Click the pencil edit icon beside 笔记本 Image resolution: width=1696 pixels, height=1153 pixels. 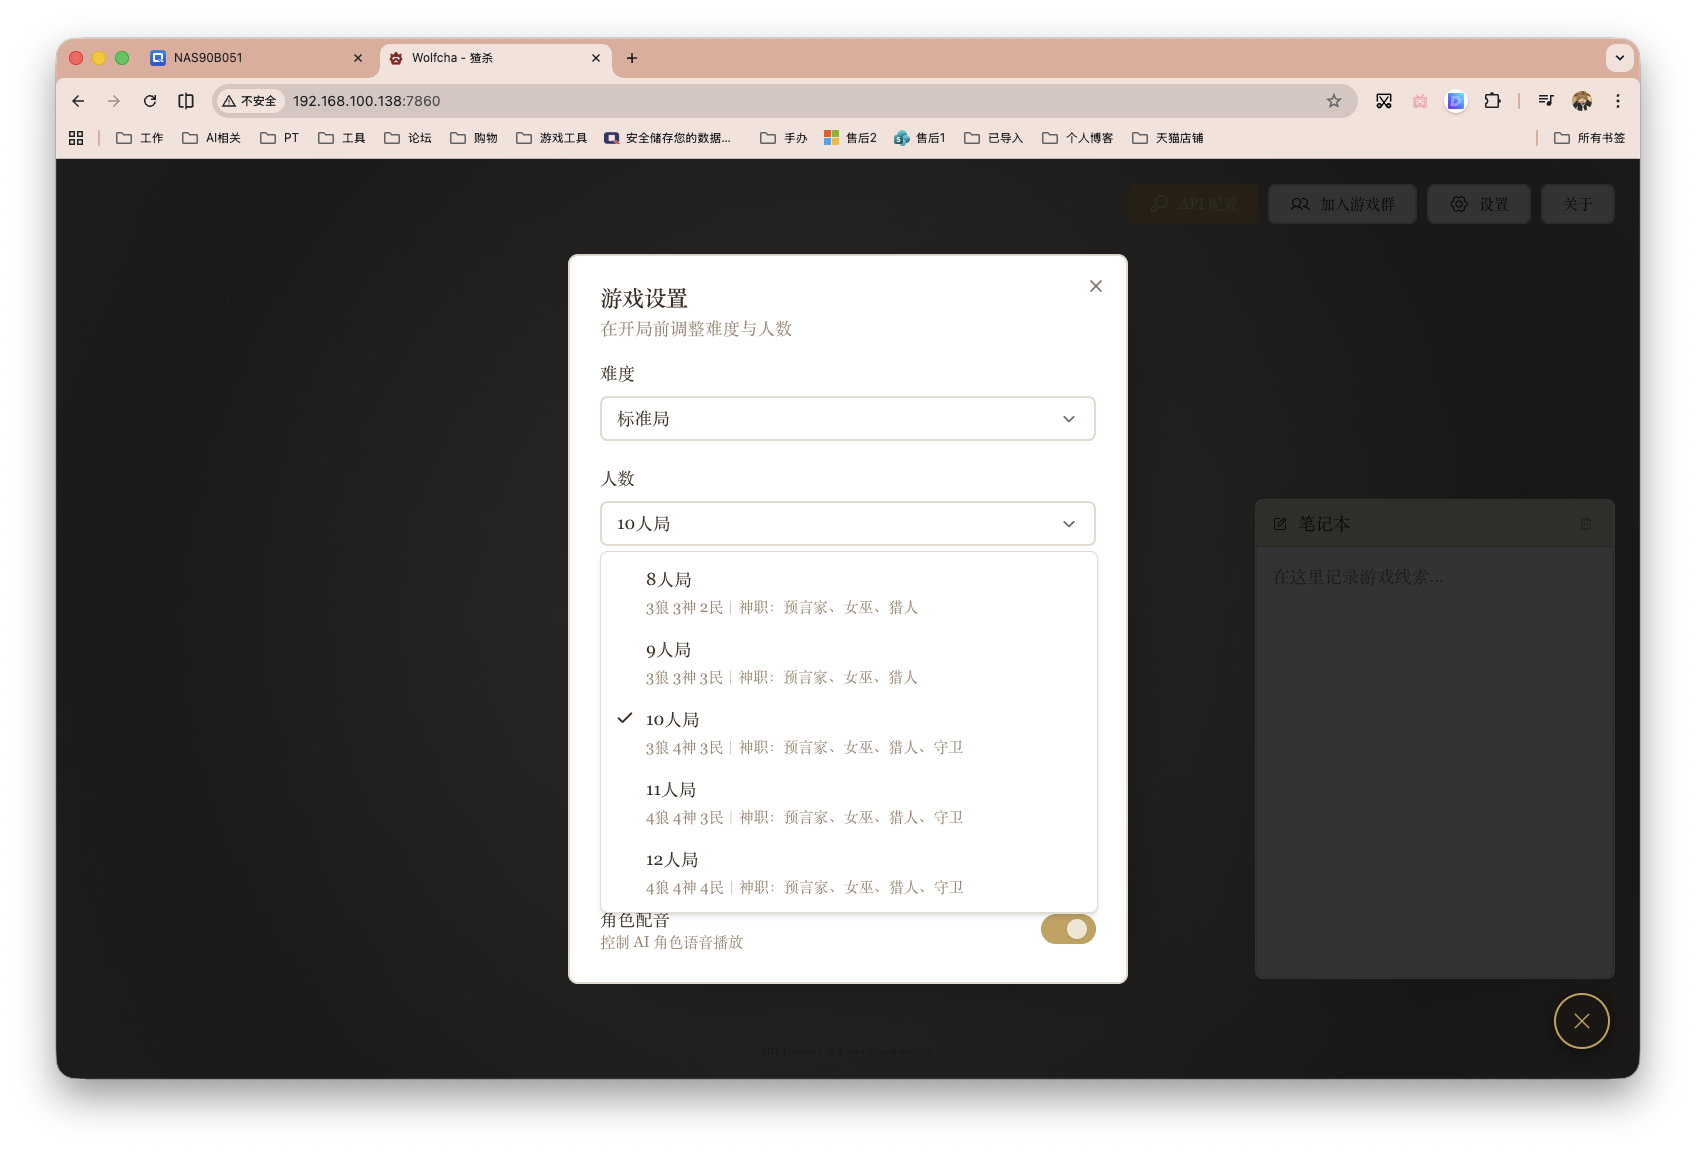tap(1279, 523)
